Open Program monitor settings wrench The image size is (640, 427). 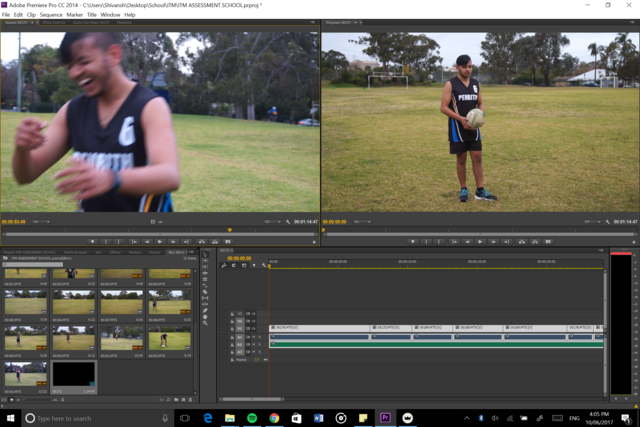click(x=608, y=222)
